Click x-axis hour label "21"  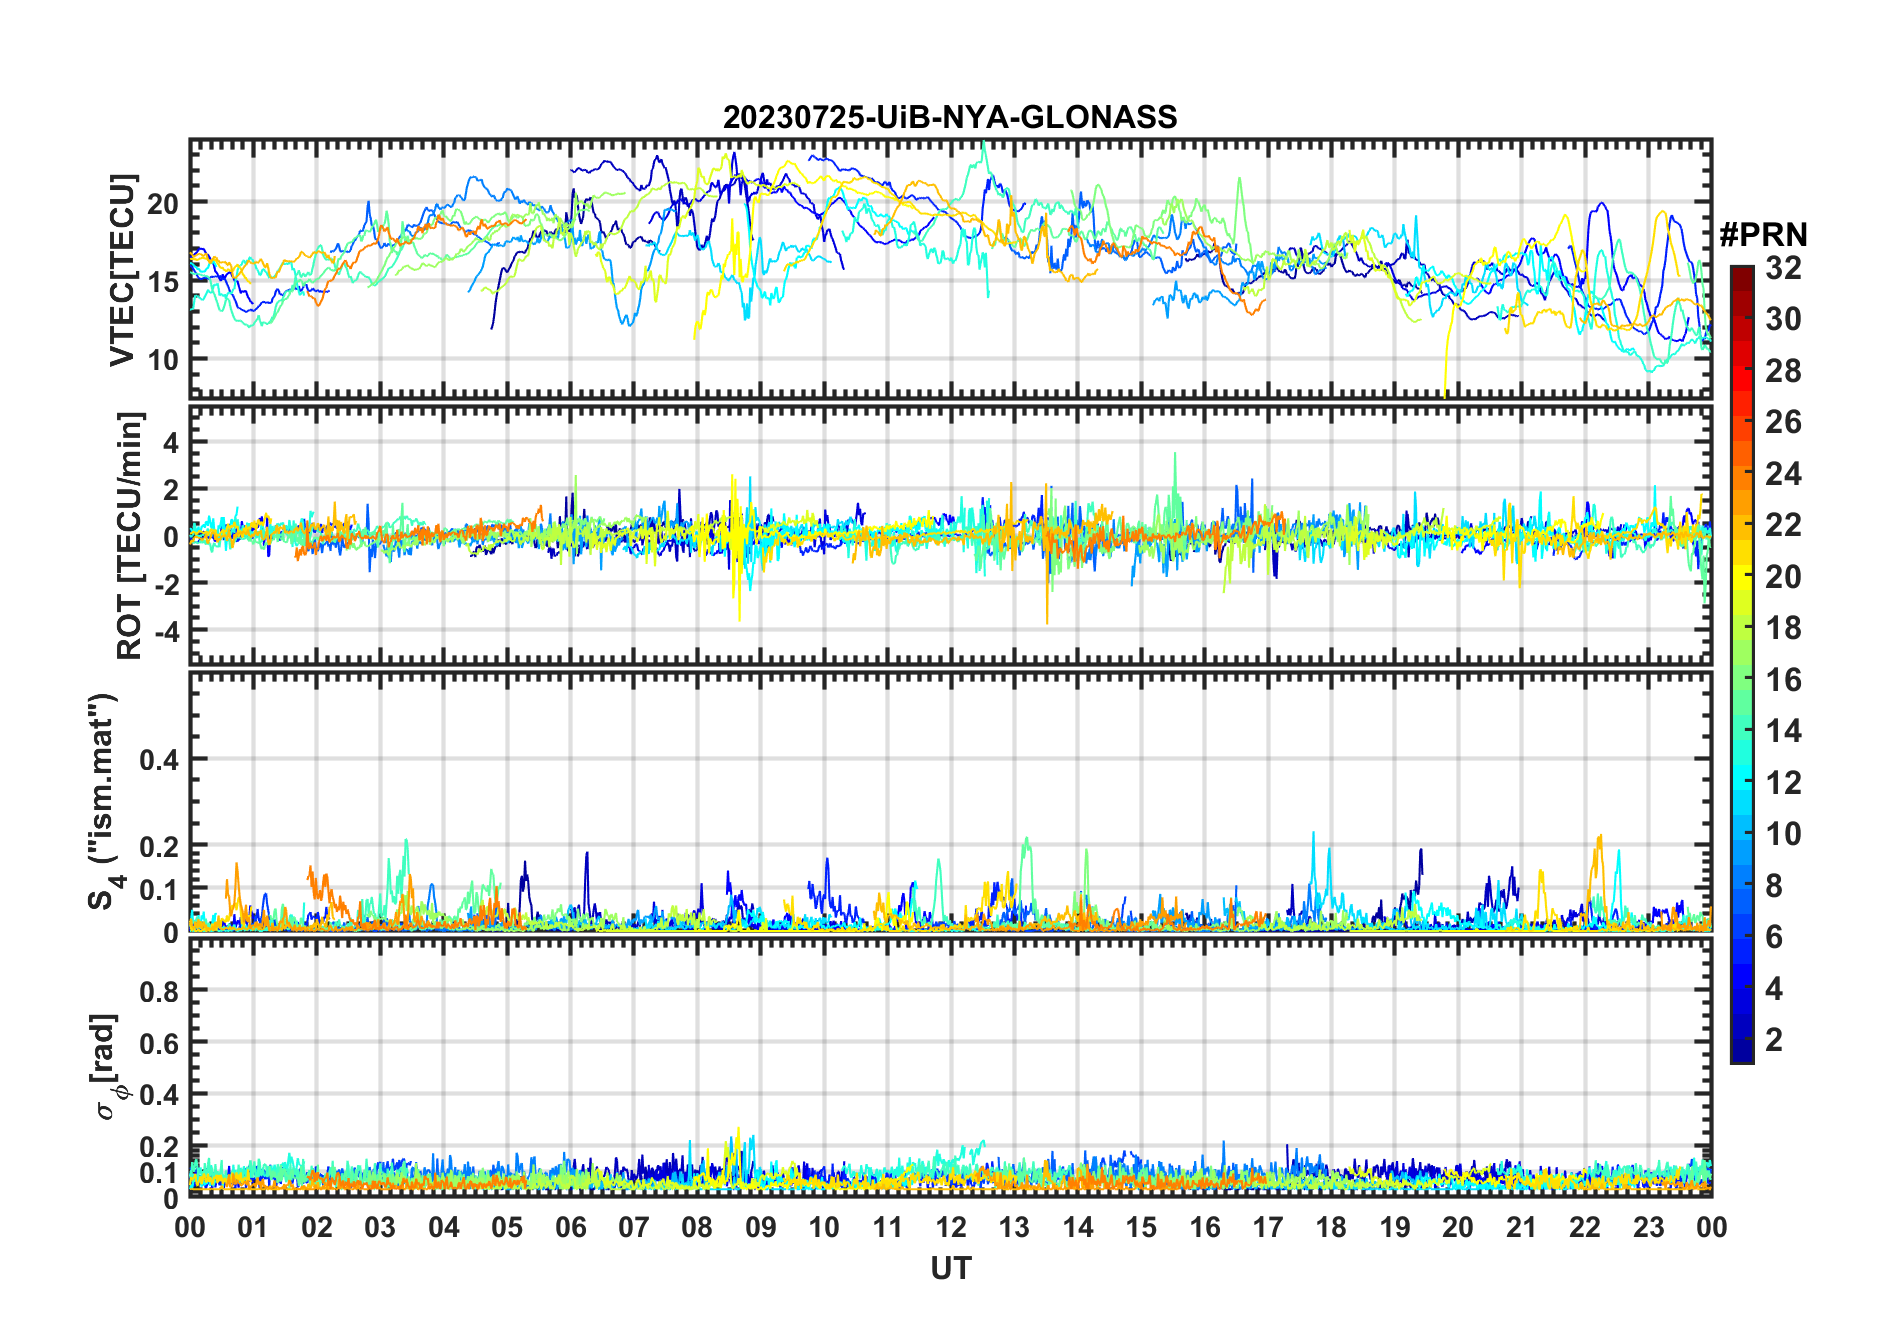[x=1521, y=1227]
